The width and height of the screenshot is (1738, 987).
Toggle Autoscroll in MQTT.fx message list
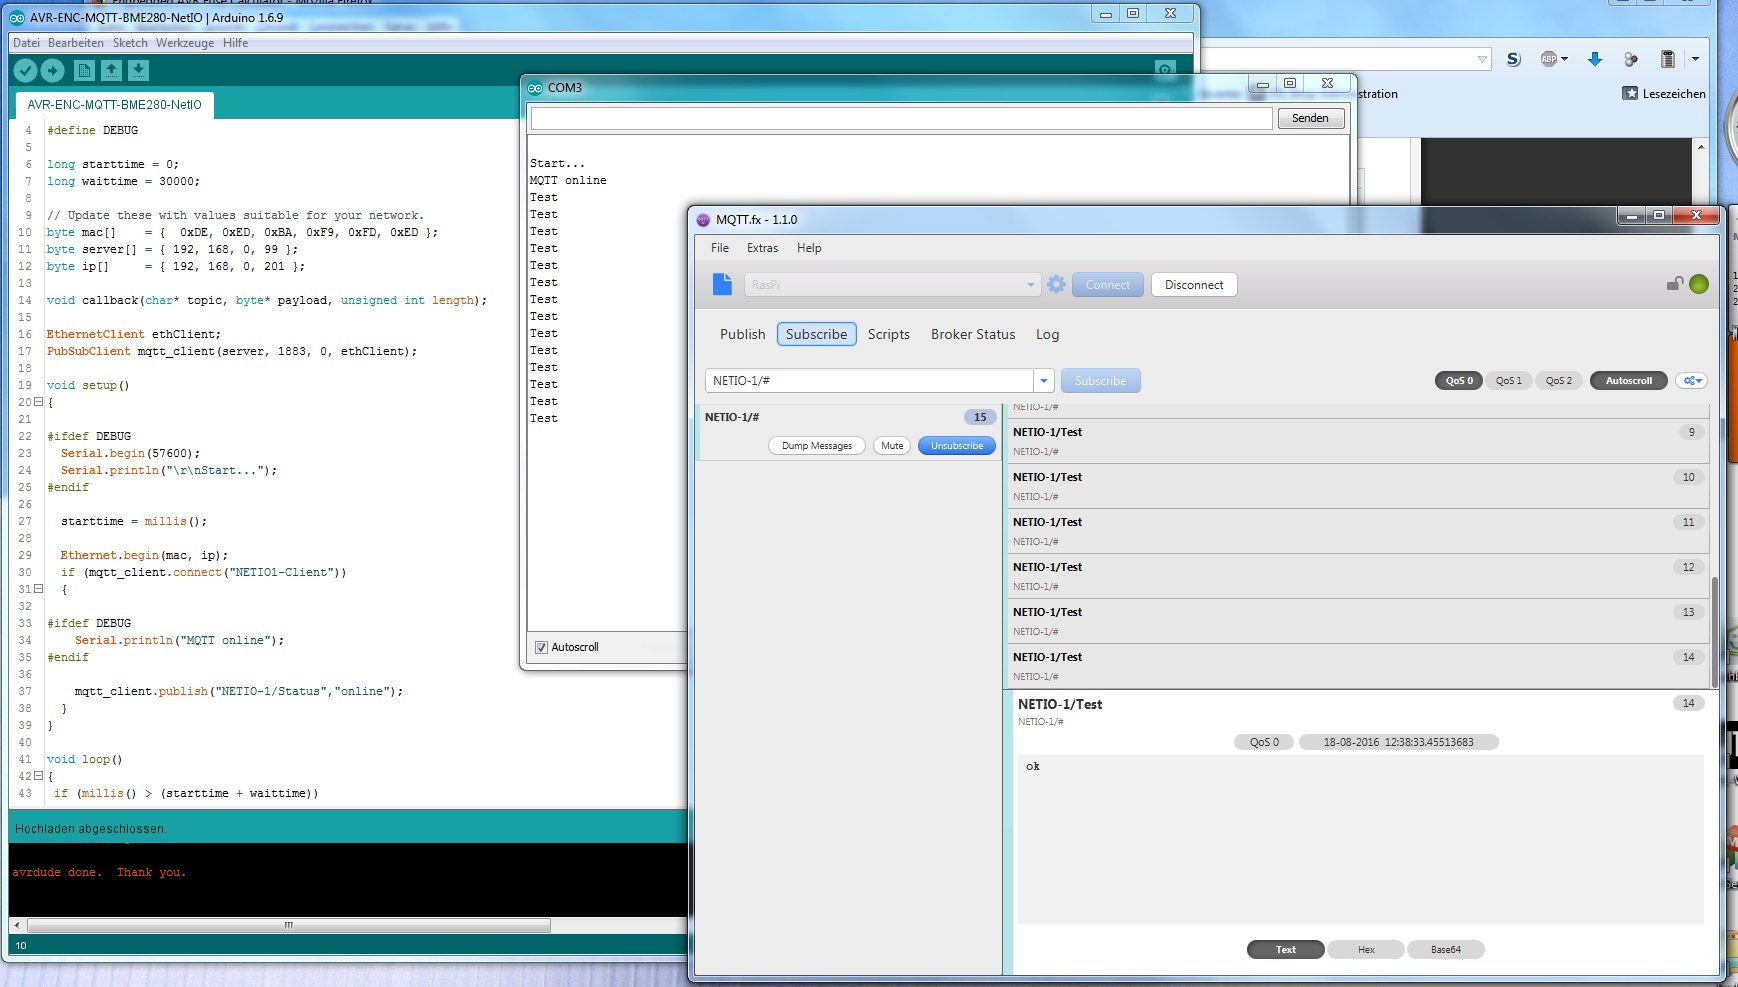(x=1628, y=381)
